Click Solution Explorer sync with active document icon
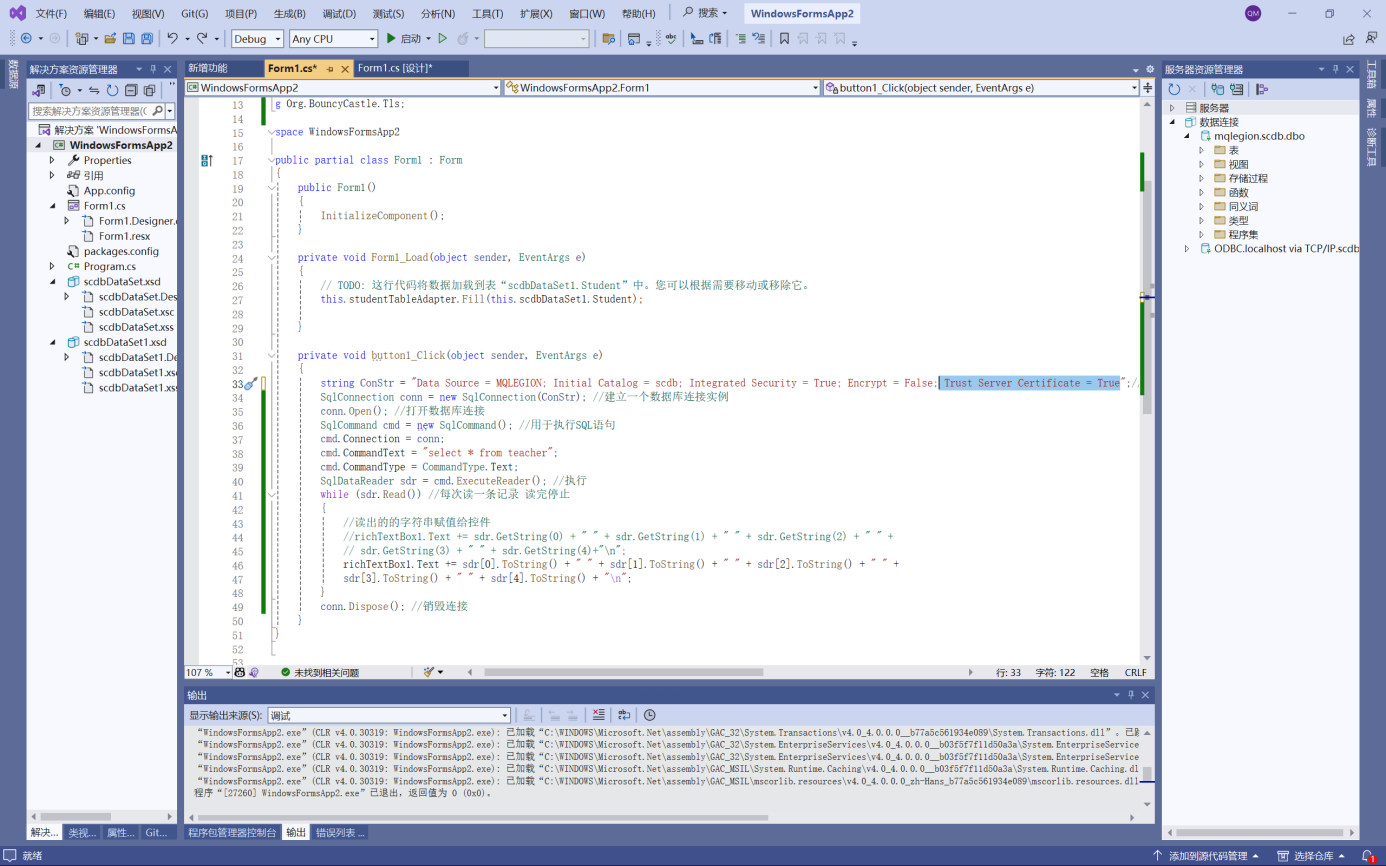The height and width of the screenshot is (866, 1386). 93,90
